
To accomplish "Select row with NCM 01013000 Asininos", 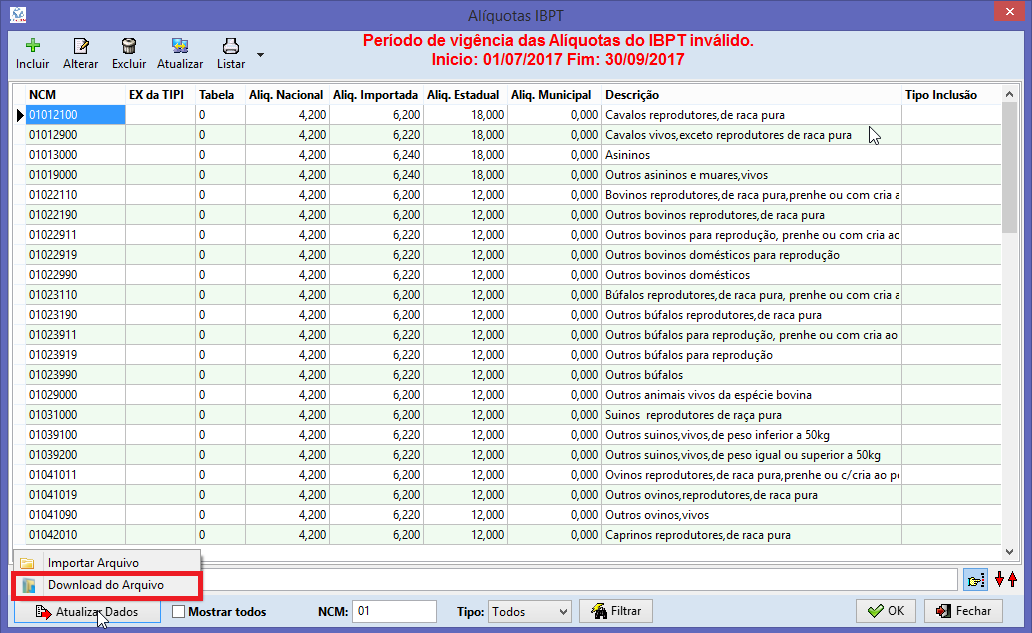I will [x=507, y=155].
